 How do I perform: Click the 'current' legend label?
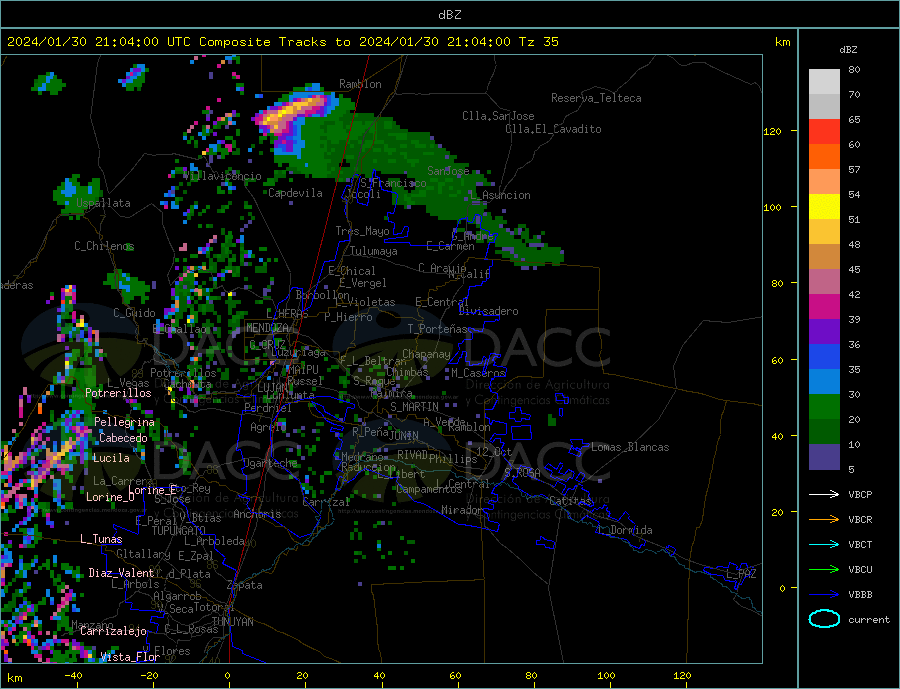click(x=869, y=620)
